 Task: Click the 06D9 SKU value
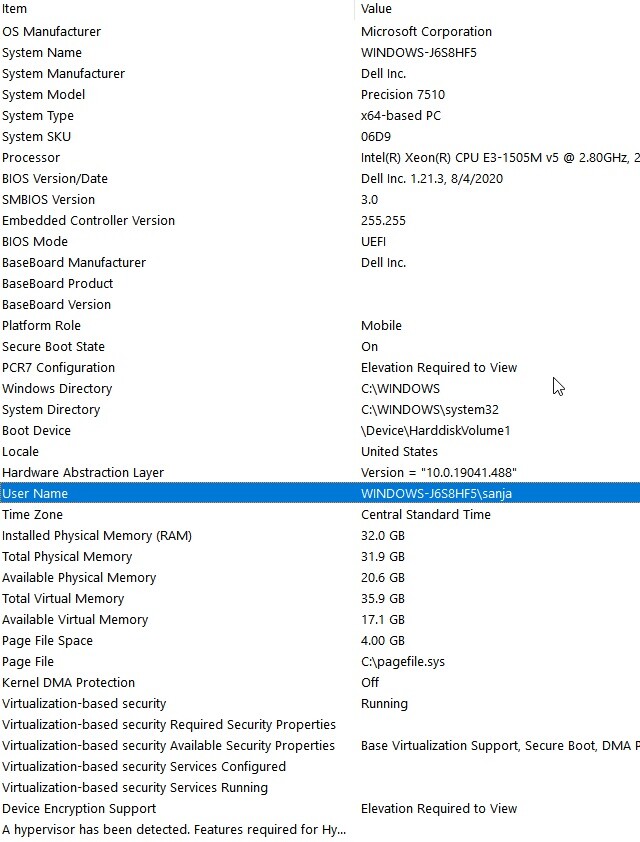click(x=376, y=136)
